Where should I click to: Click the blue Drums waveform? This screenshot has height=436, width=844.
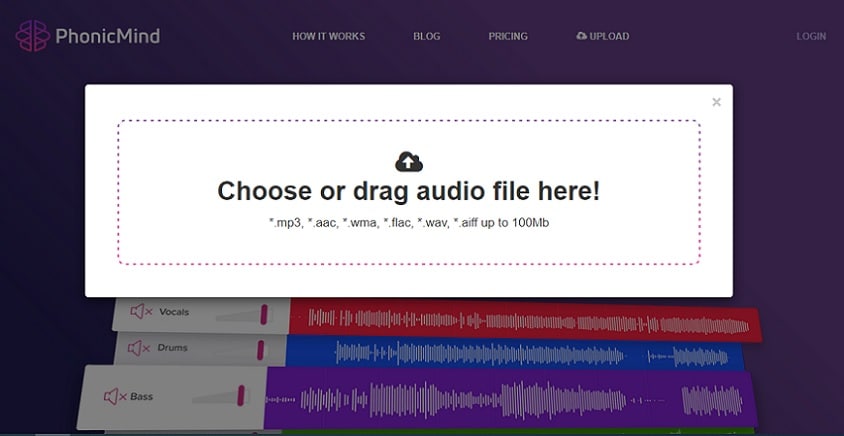pos(515,354)
